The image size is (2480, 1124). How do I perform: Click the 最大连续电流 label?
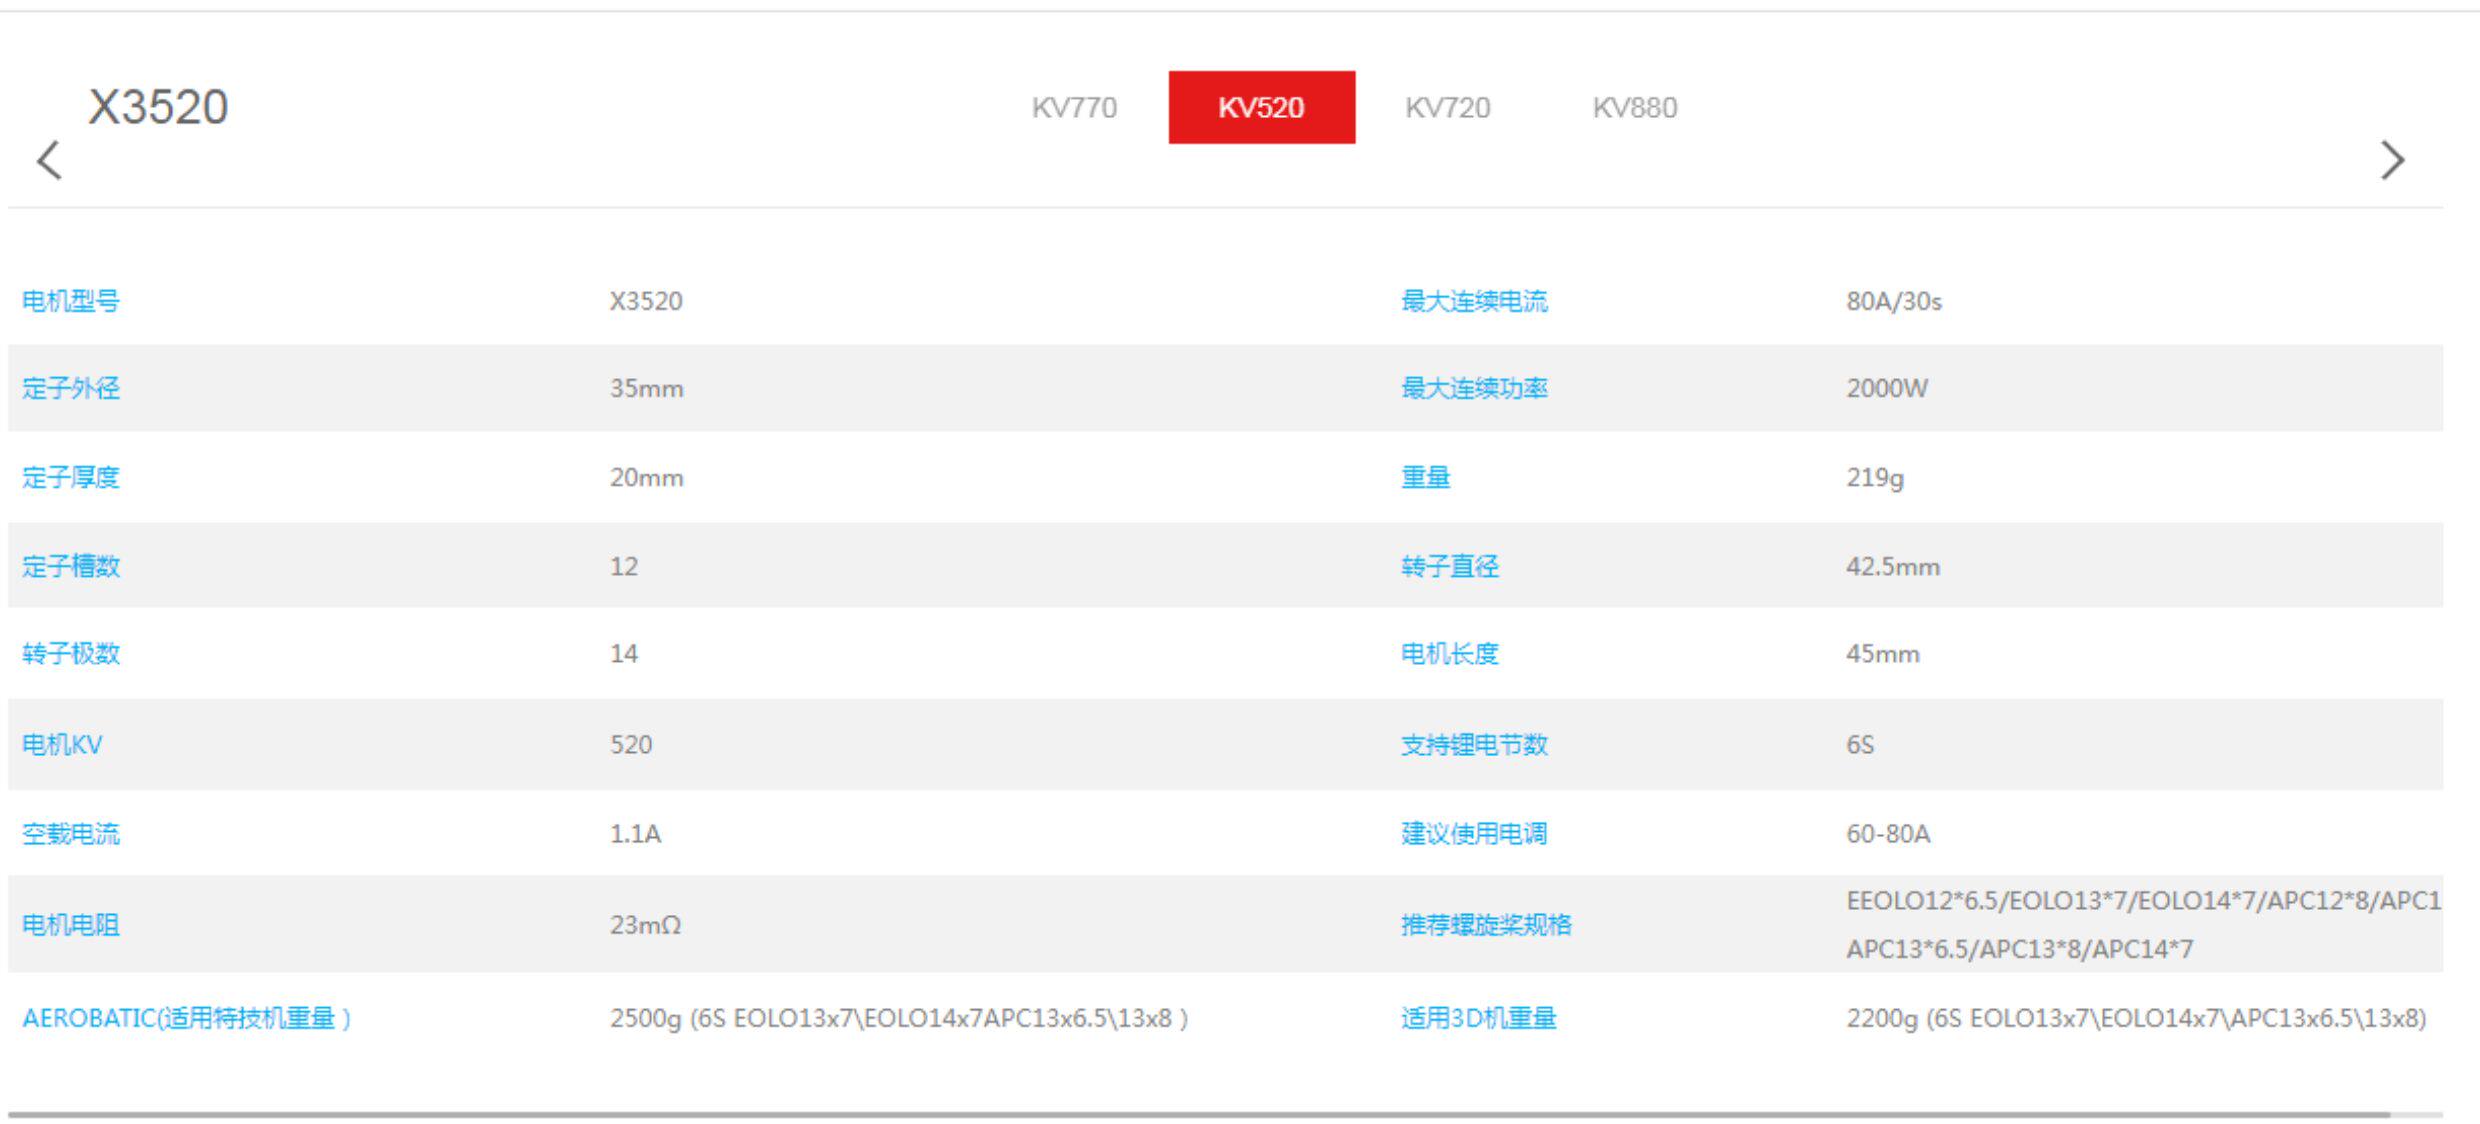[x=1474, y=301]
